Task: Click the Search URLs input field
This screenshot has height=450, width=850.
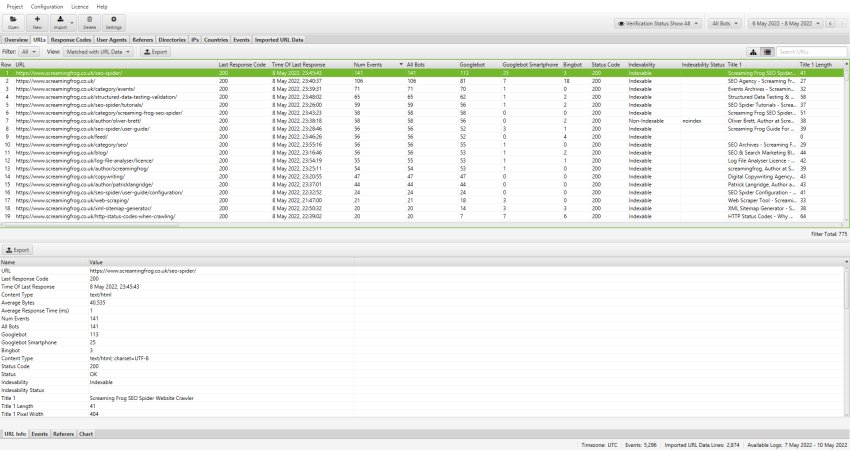Action: (x=812, y=52)
